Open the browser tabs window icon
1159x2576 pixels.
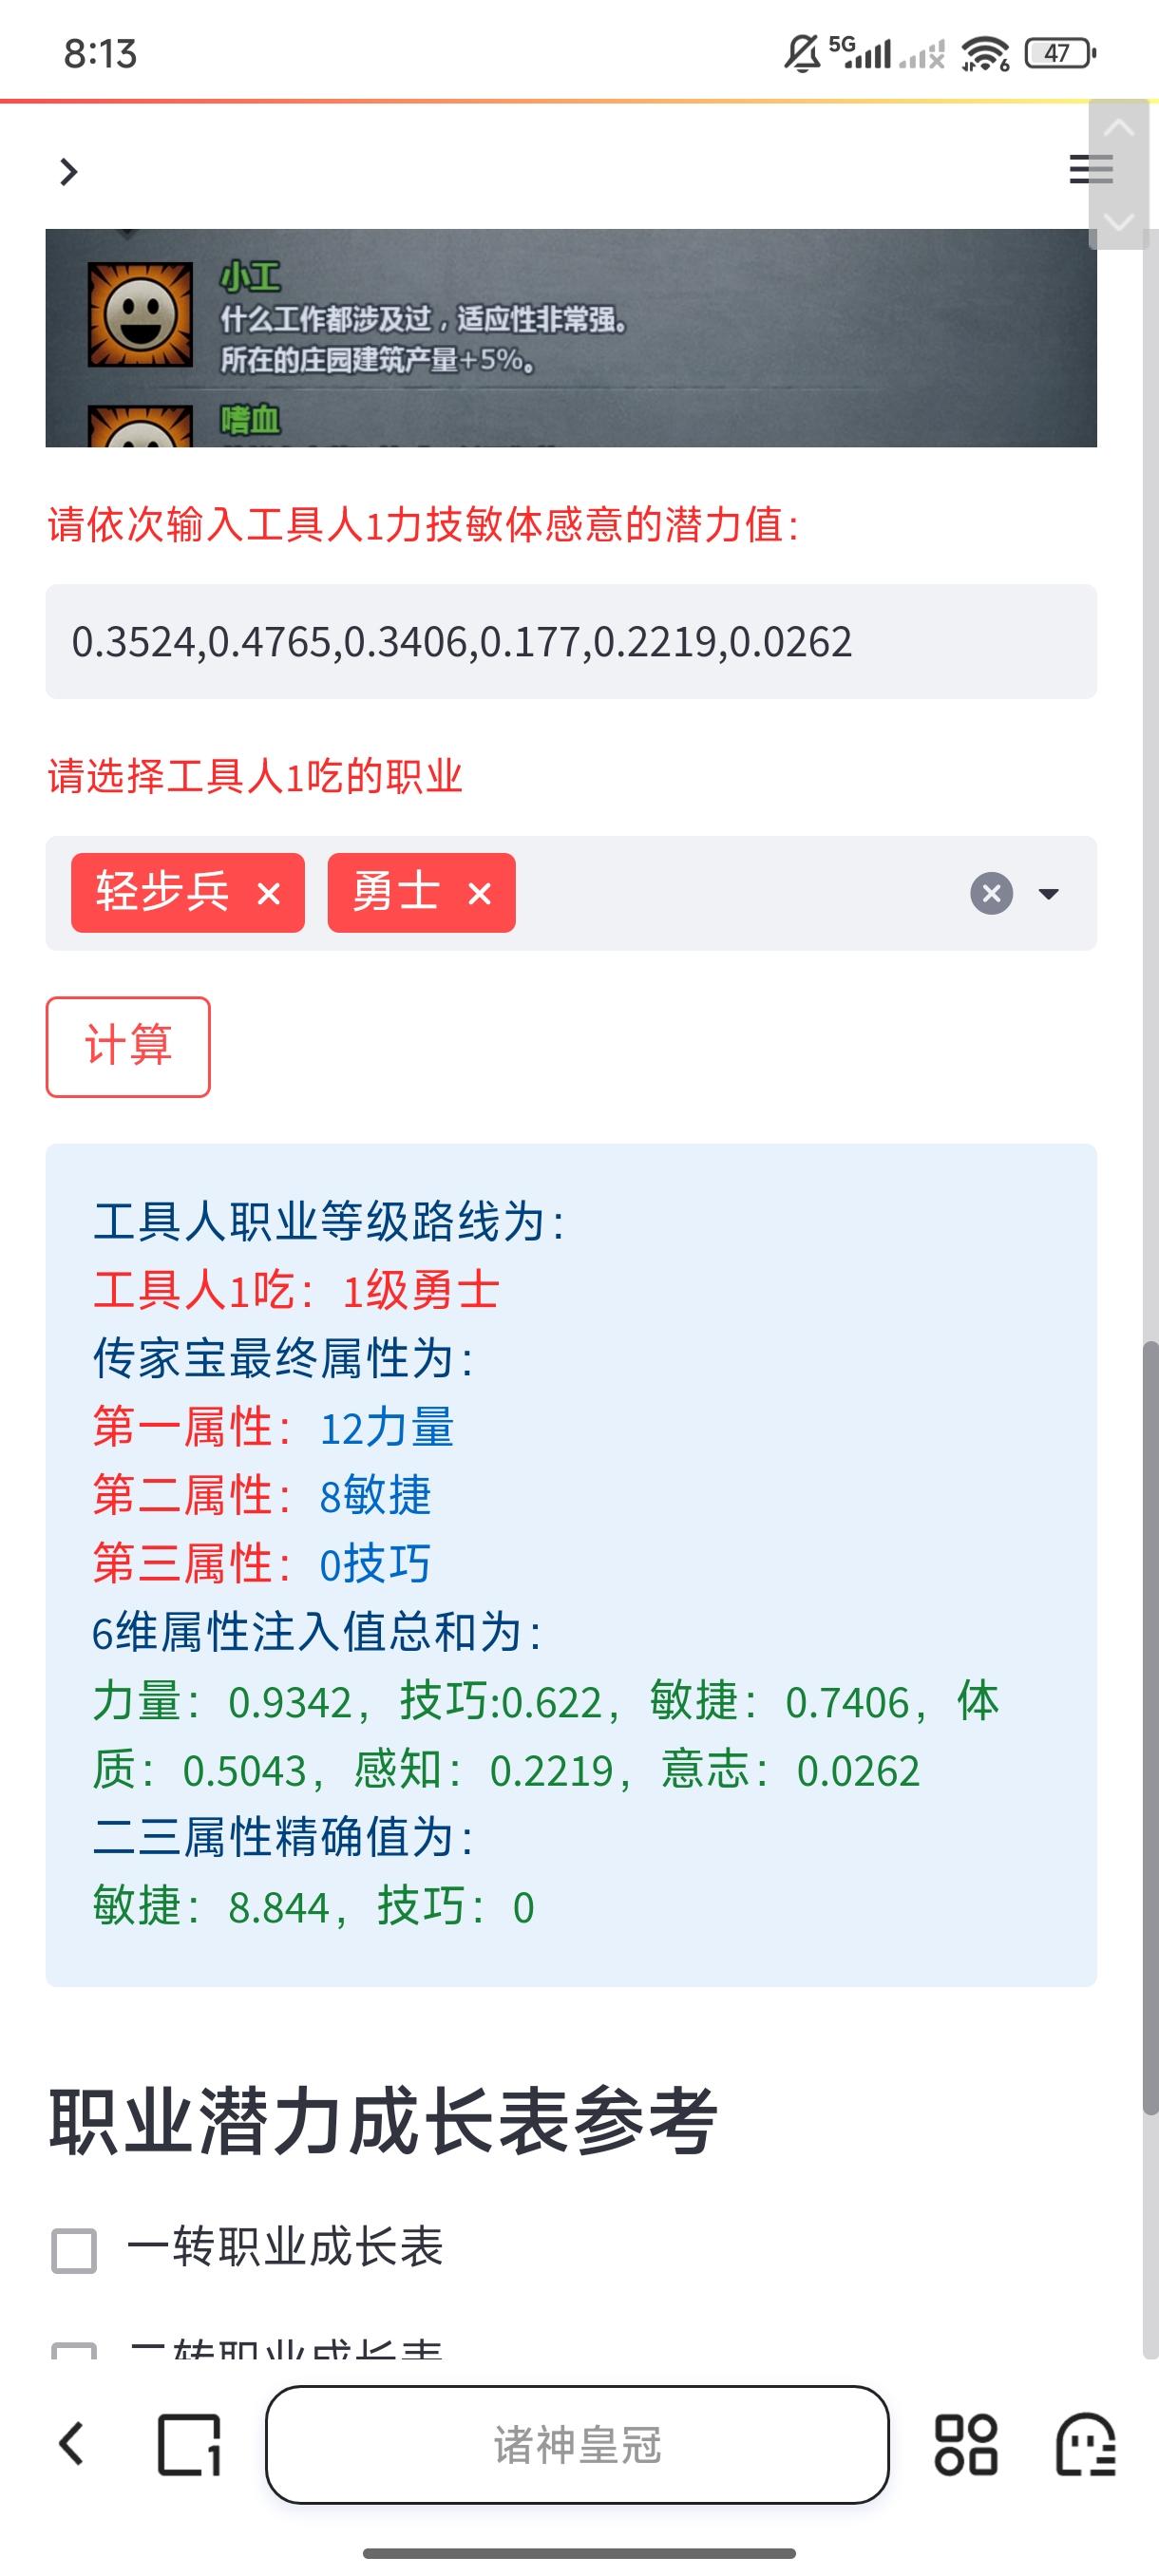coord(189,2444)
